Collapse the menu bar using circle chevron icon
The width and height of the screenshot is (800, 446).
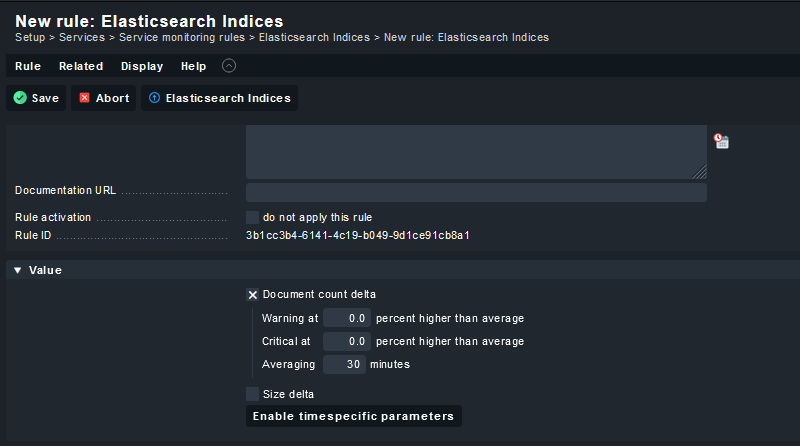tap(229, 66)
